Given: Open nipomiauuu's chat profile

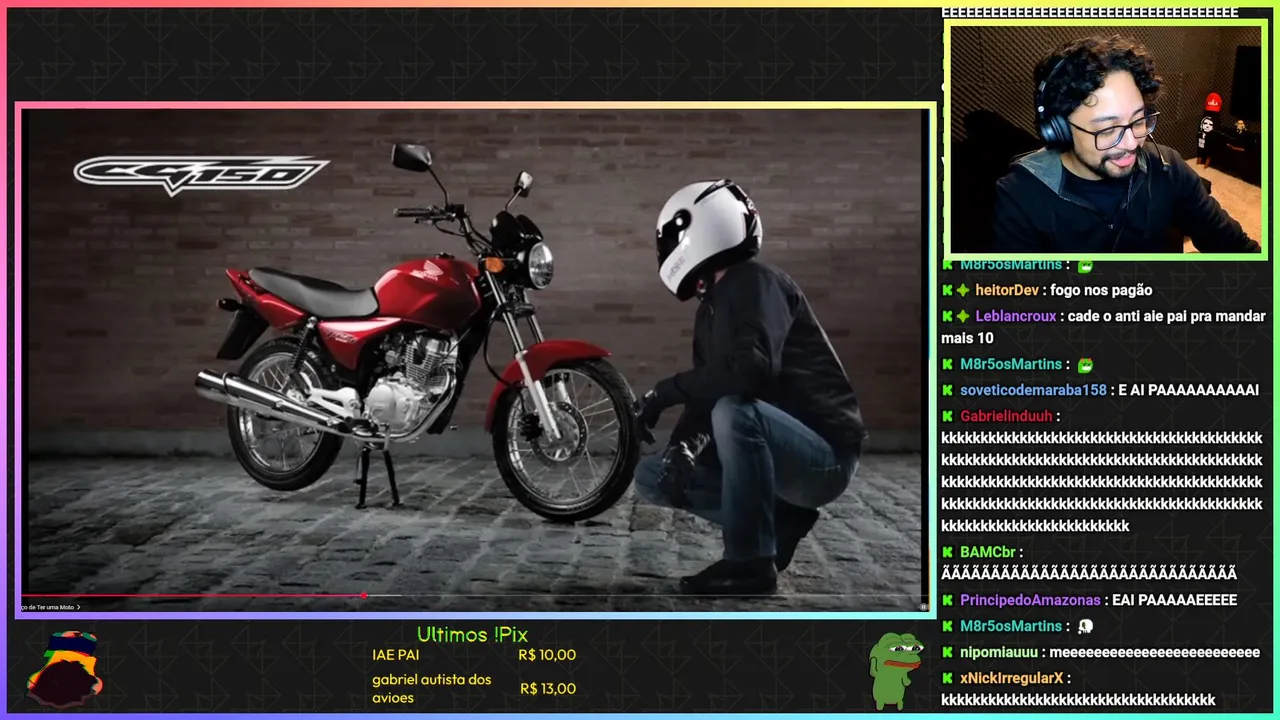Looking at the screenshot, I should 1000,652.
